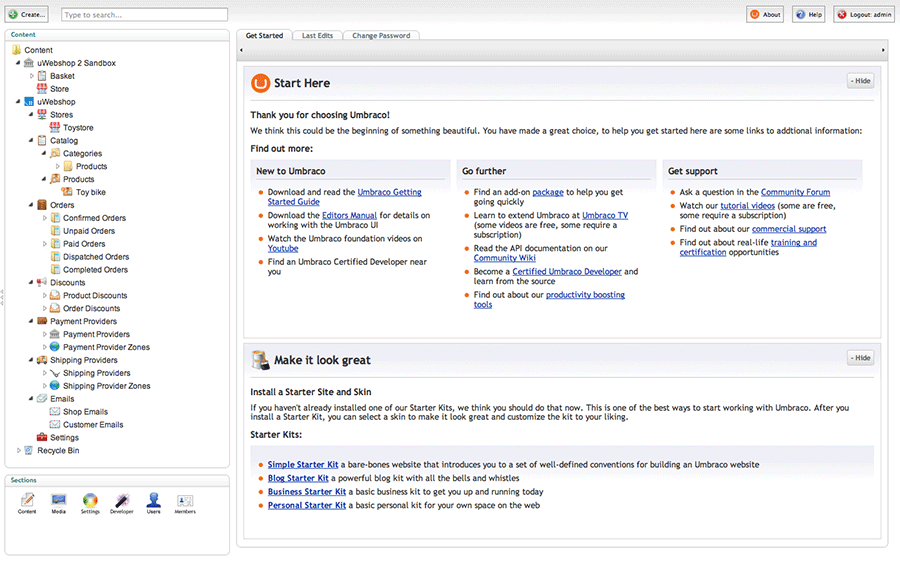Open the Umbraco TV link
900x565 pixels.
coord(605,215)
